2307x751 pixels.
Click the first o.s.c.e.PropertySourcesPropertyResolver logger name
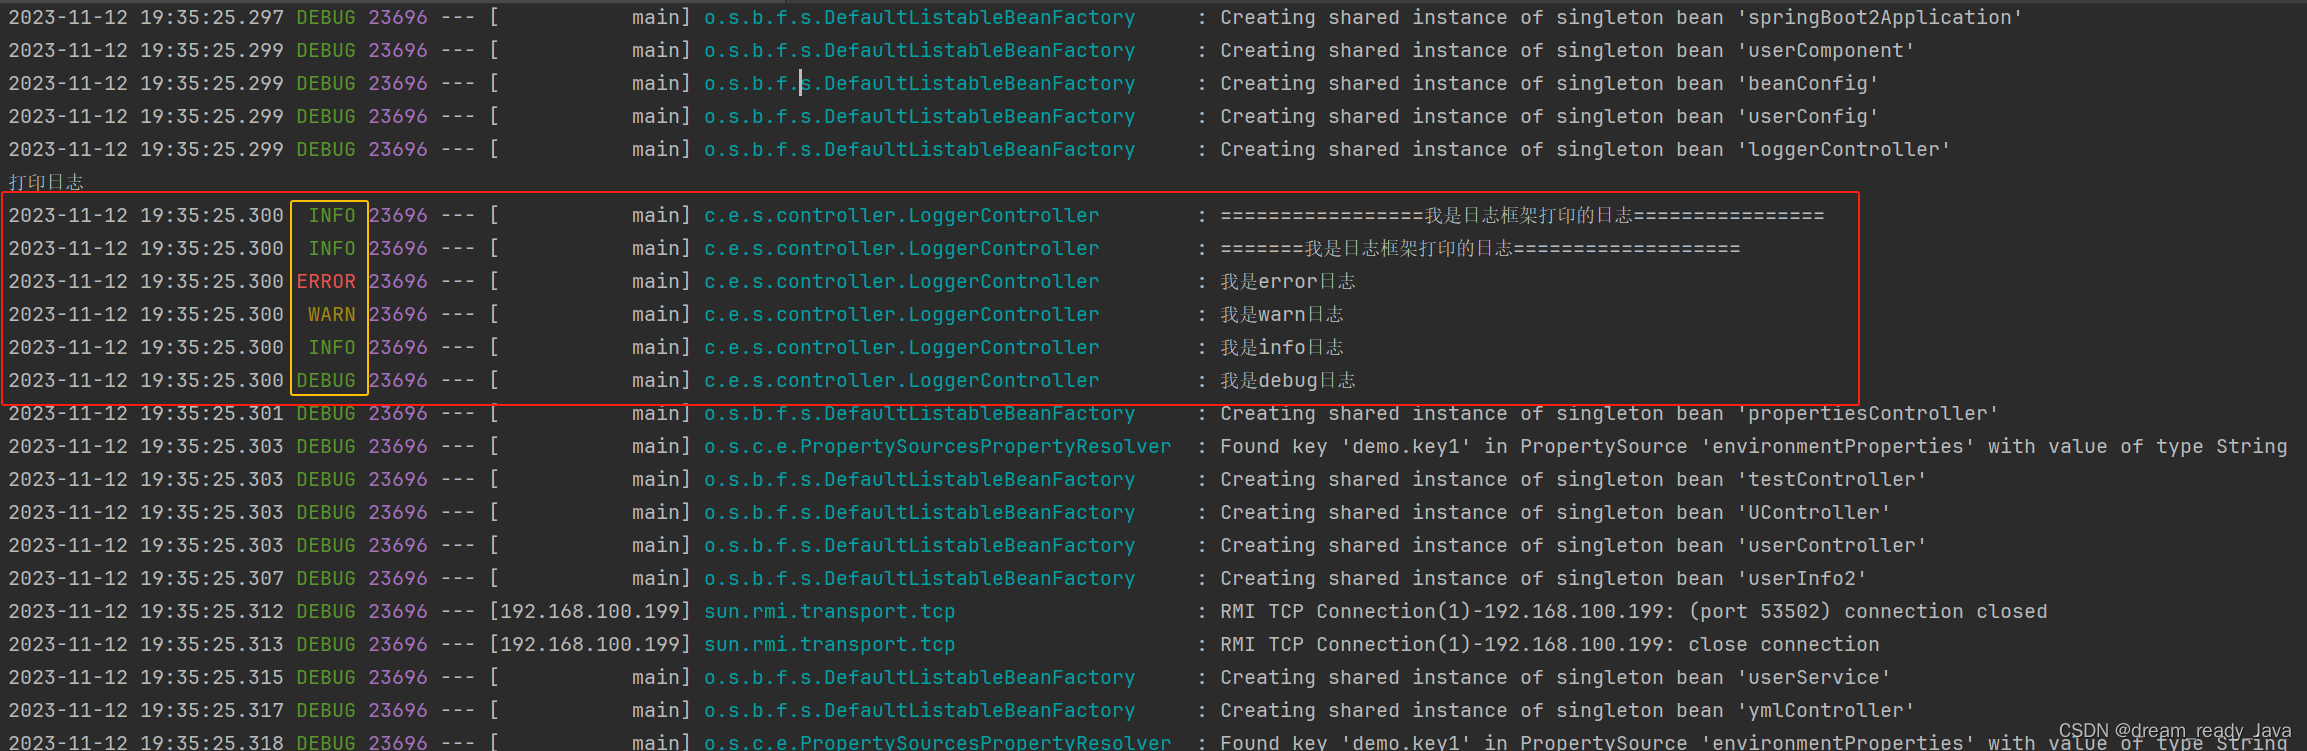tap(937, 446)
